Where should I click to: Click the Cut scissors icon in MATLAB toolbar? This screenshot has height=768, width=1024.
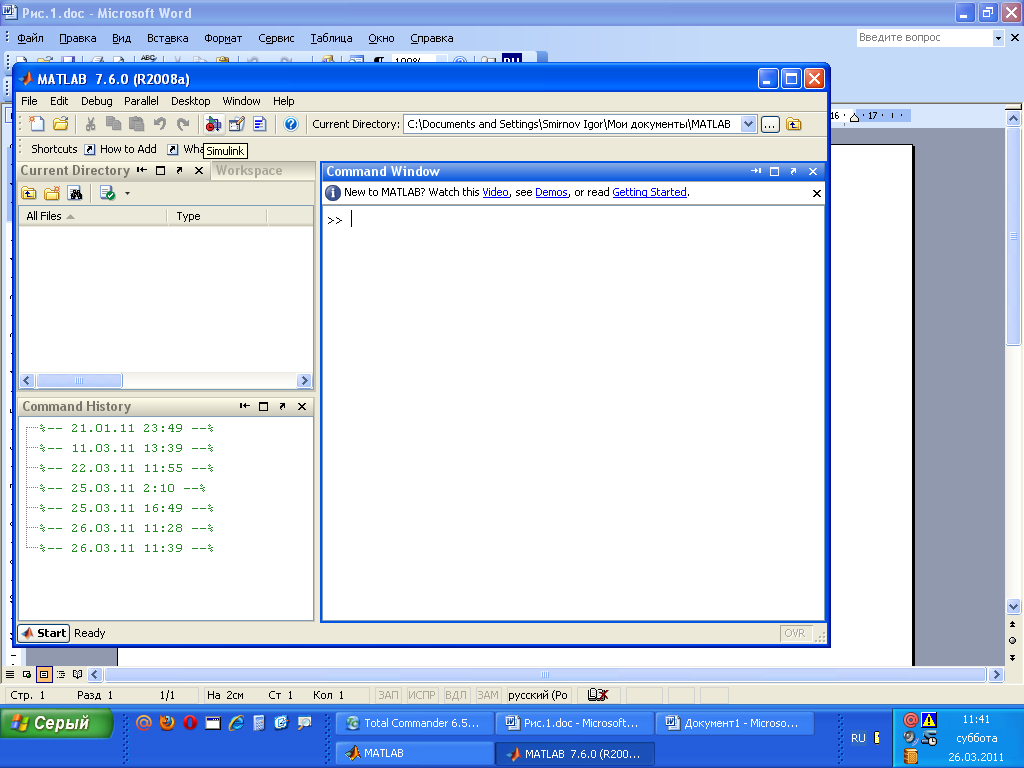tap(91, 124)
